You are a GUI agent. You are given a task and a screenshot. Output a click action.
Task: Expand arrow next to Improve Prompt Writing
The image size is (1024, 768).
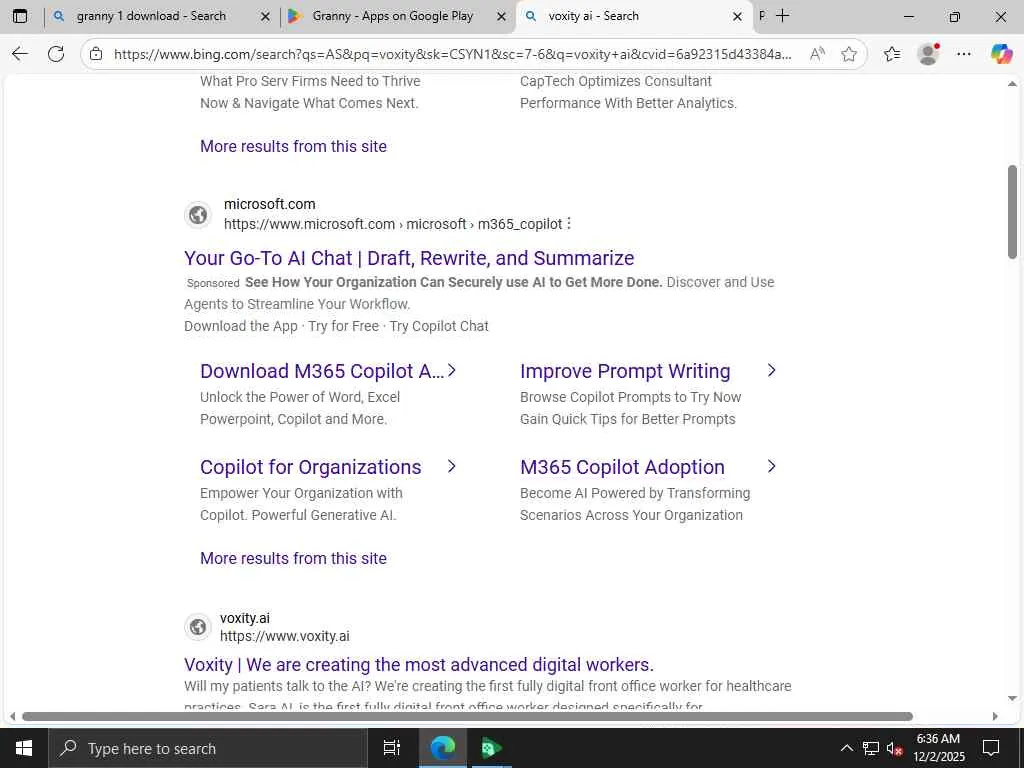pos(771,370)
